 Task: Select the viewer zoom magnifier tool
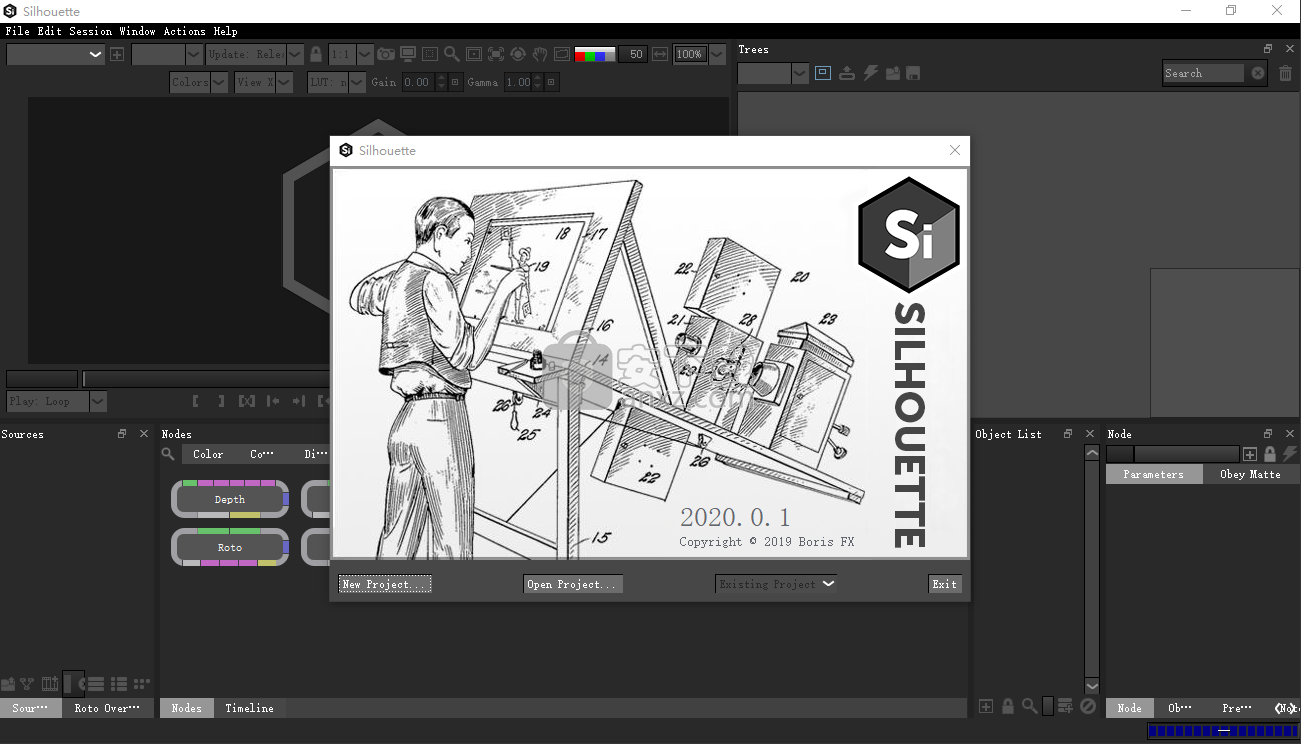pos(452,54)
